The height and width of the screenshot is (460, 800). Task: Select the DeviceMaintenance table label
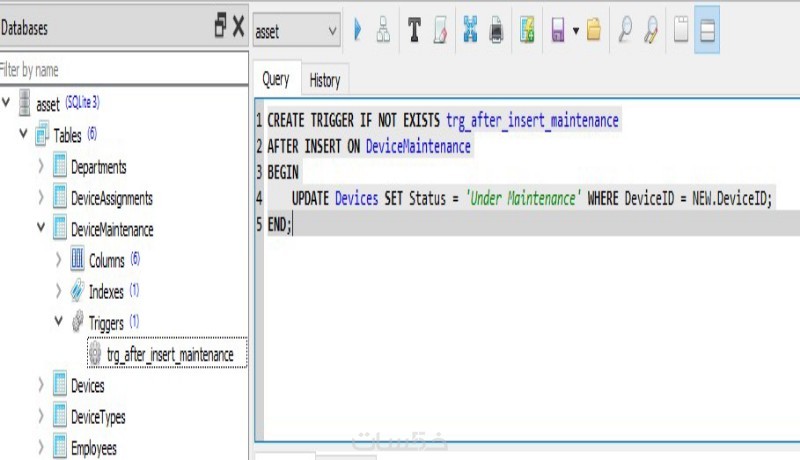(x=112, y=229)
